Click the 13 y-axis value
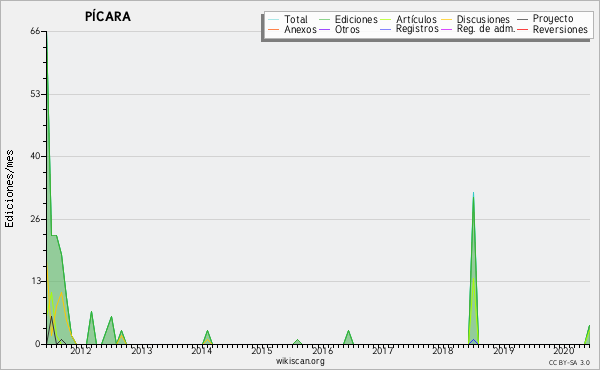Viewport: 600px width, 370px height. tap(35, 282)
